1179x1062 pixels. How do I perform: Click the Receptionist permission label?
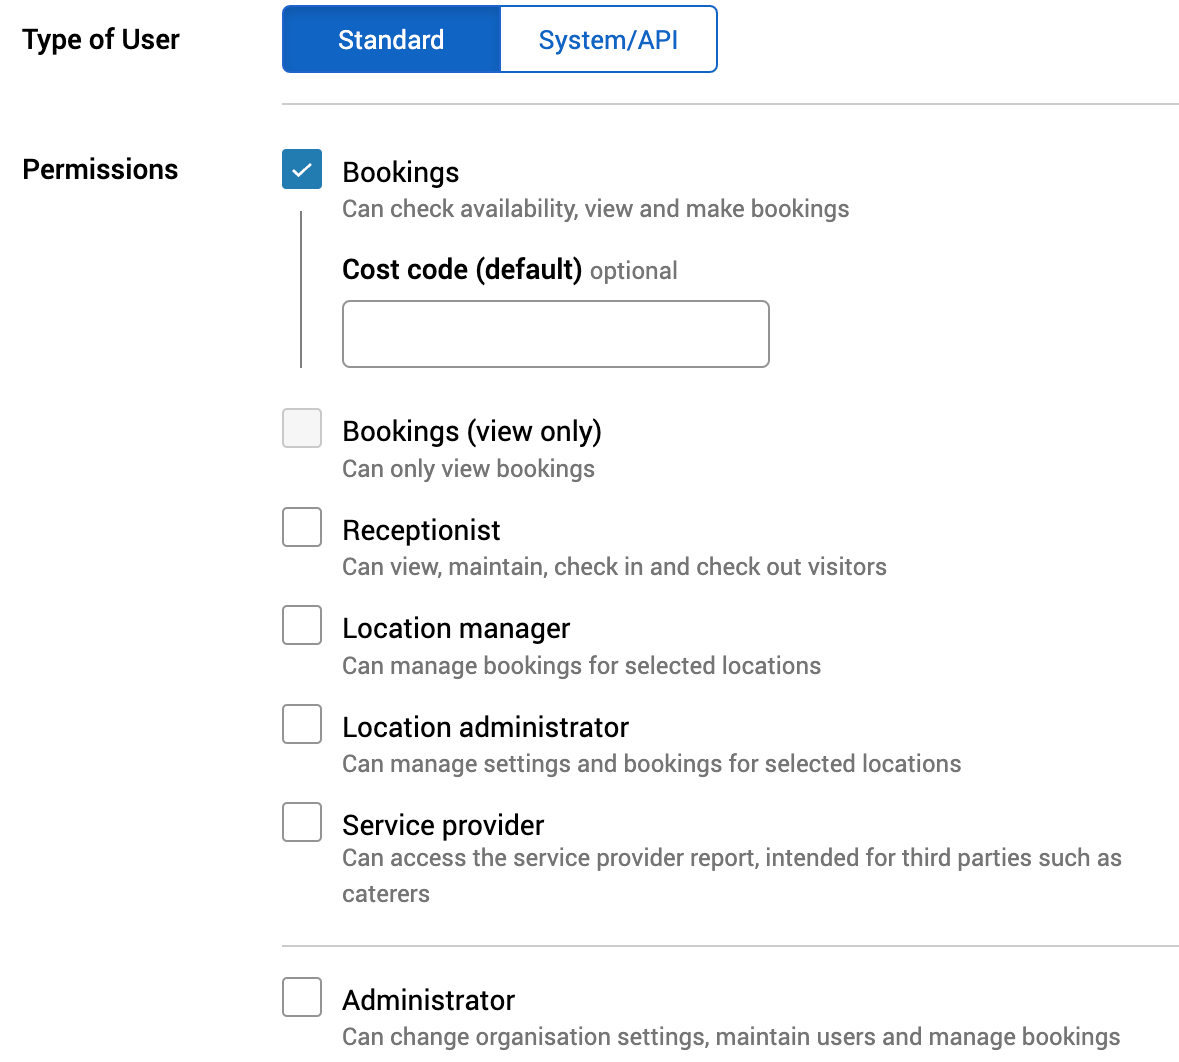coord(421,529)
